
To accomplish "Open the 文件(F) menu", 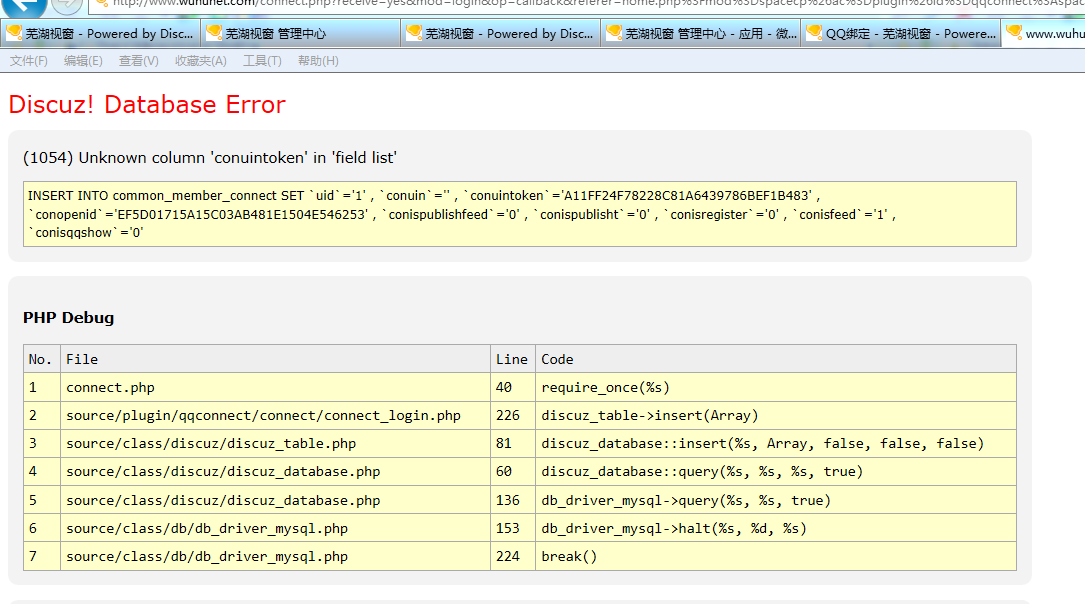I will [x=28, y=61].
